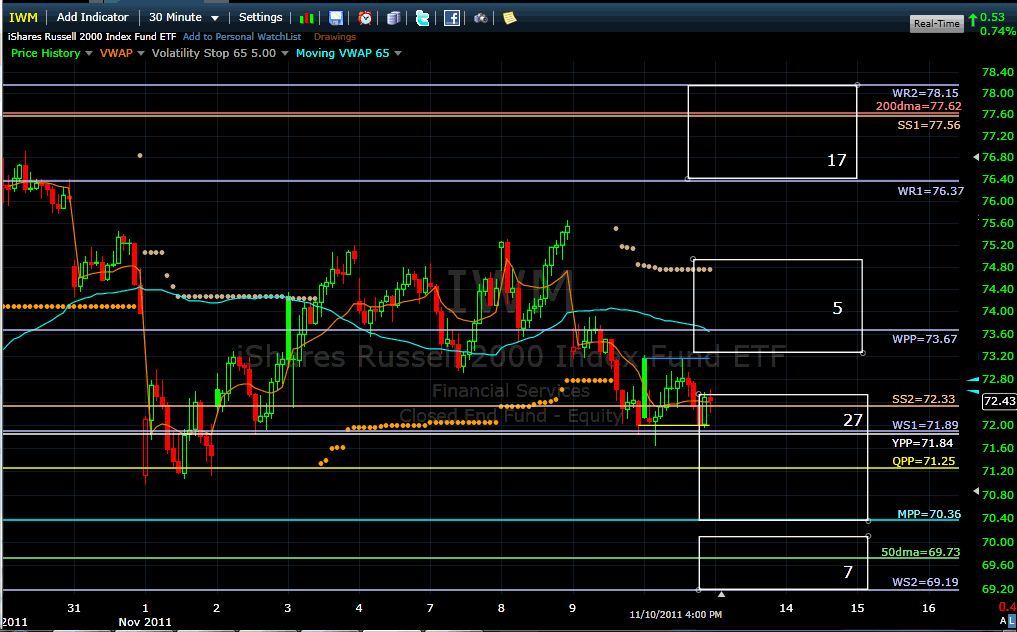
Task: Click the Add Indicator button
Action: (93, 18)
